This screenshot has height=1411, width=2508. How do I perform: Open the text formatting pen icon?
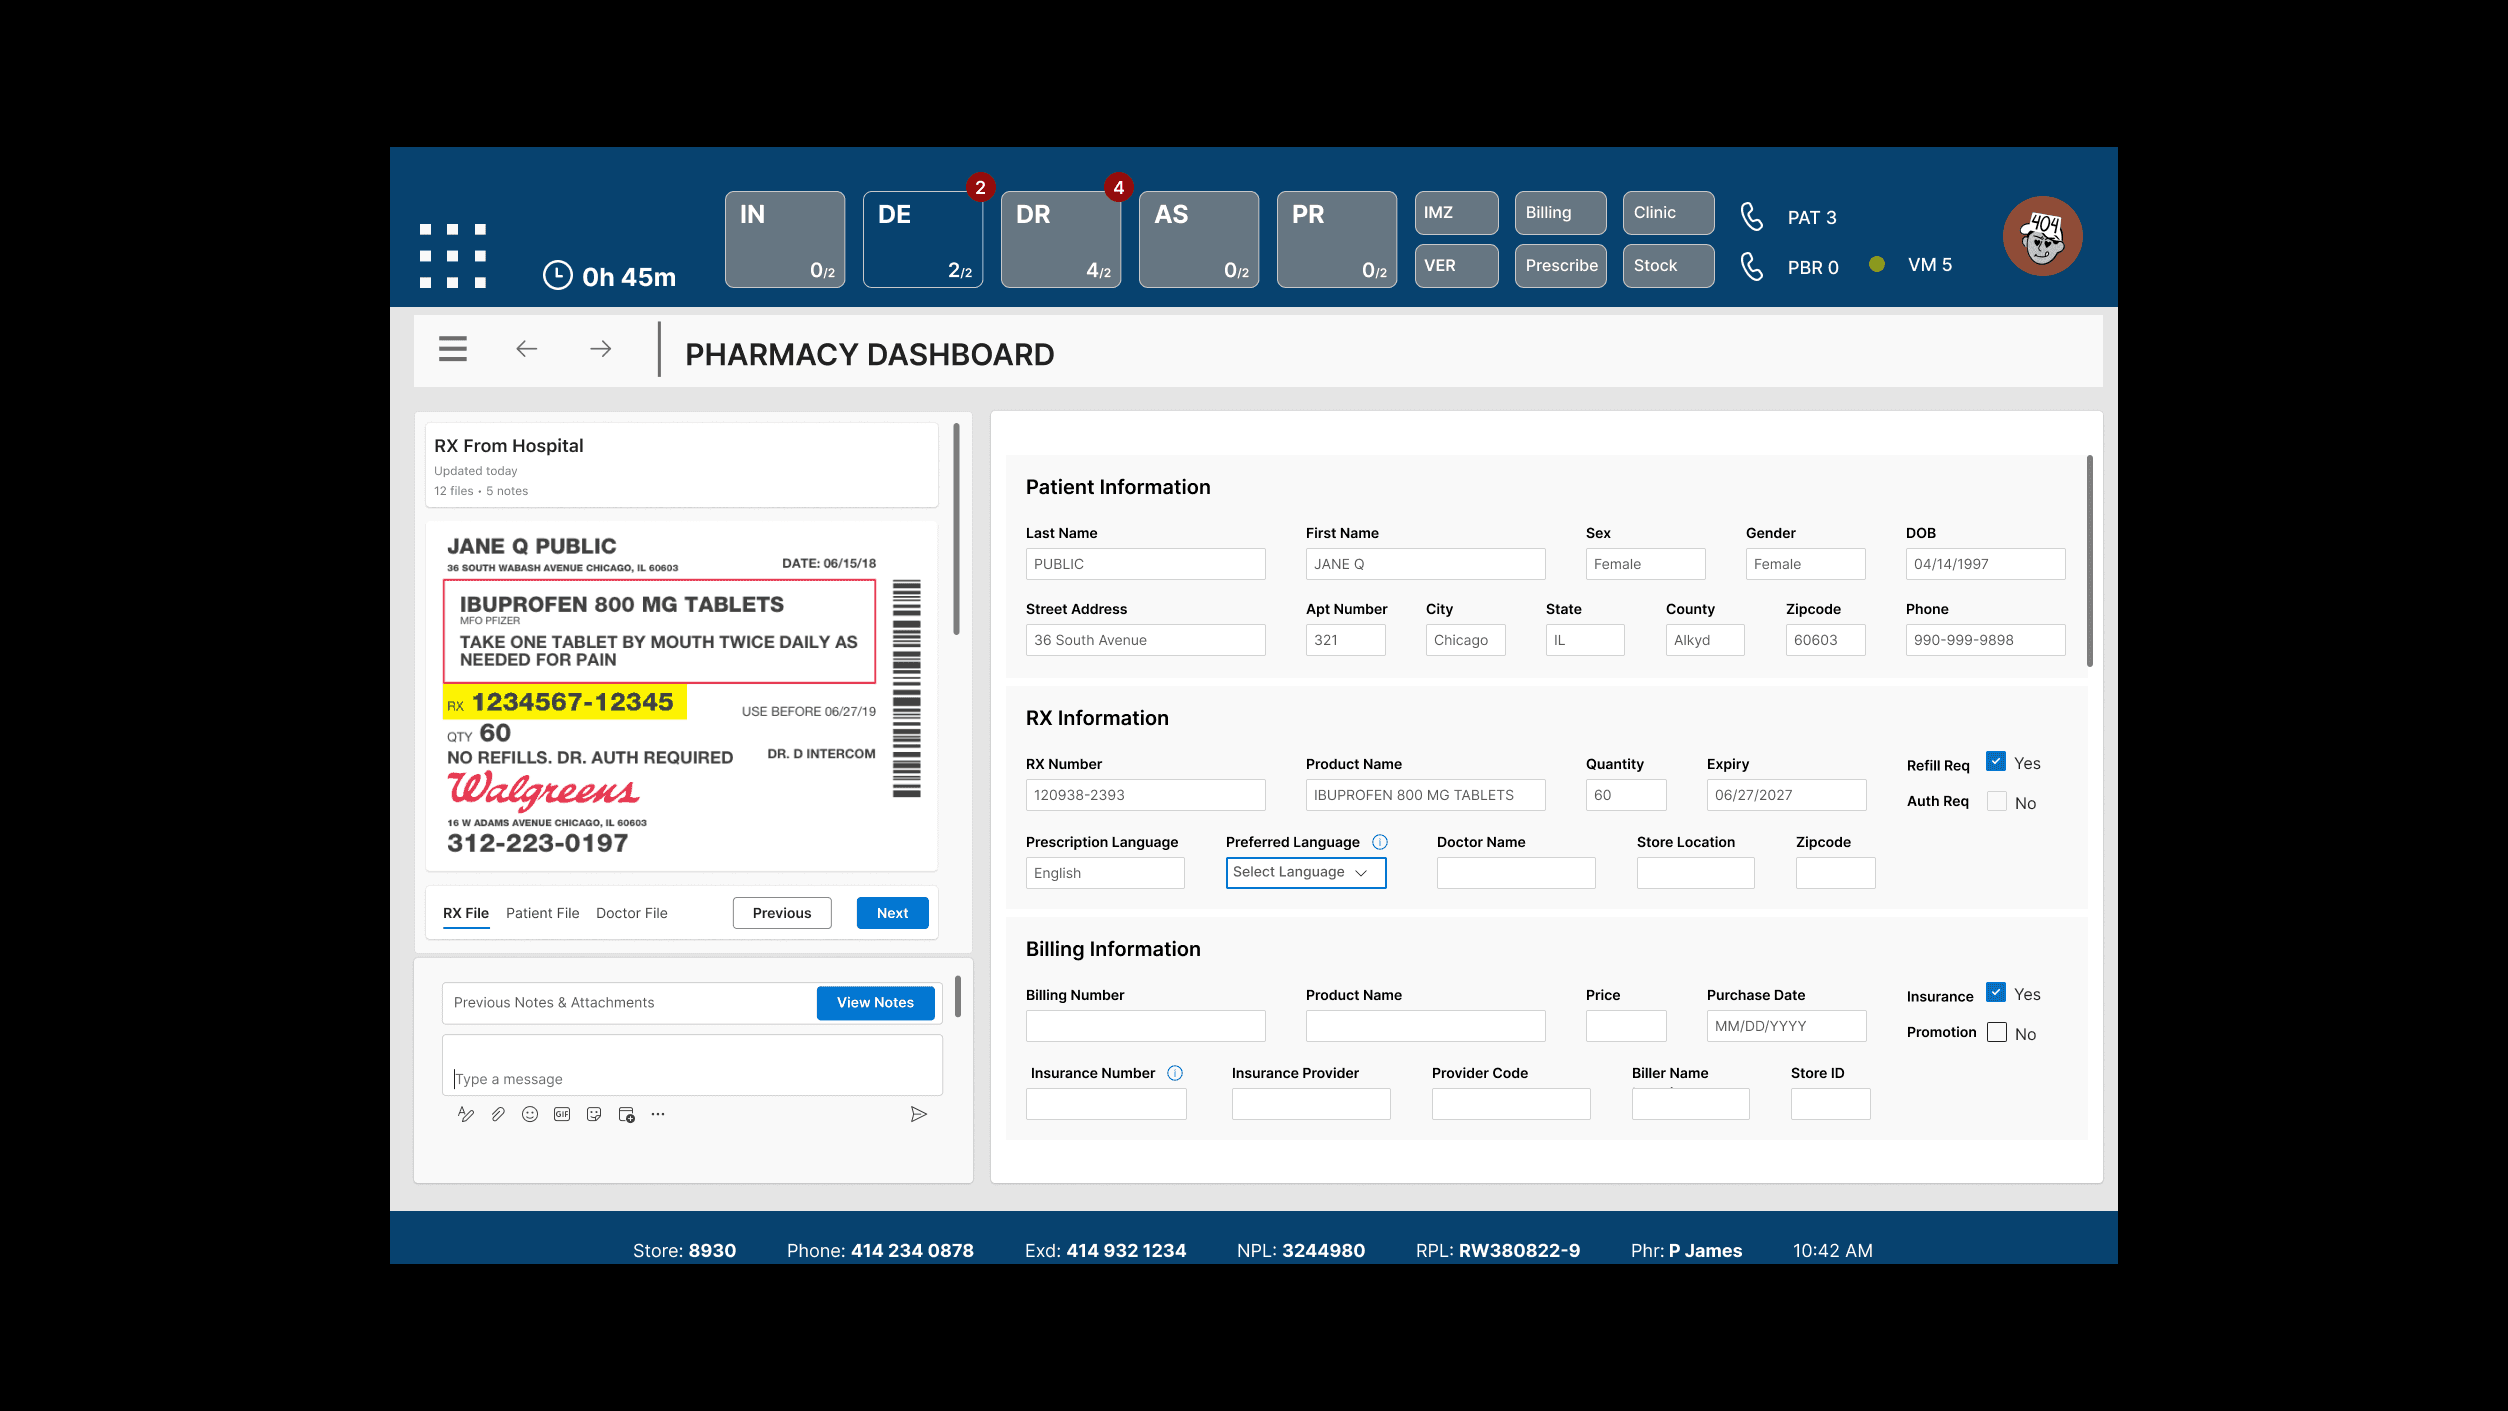(x=466, y=1114)
